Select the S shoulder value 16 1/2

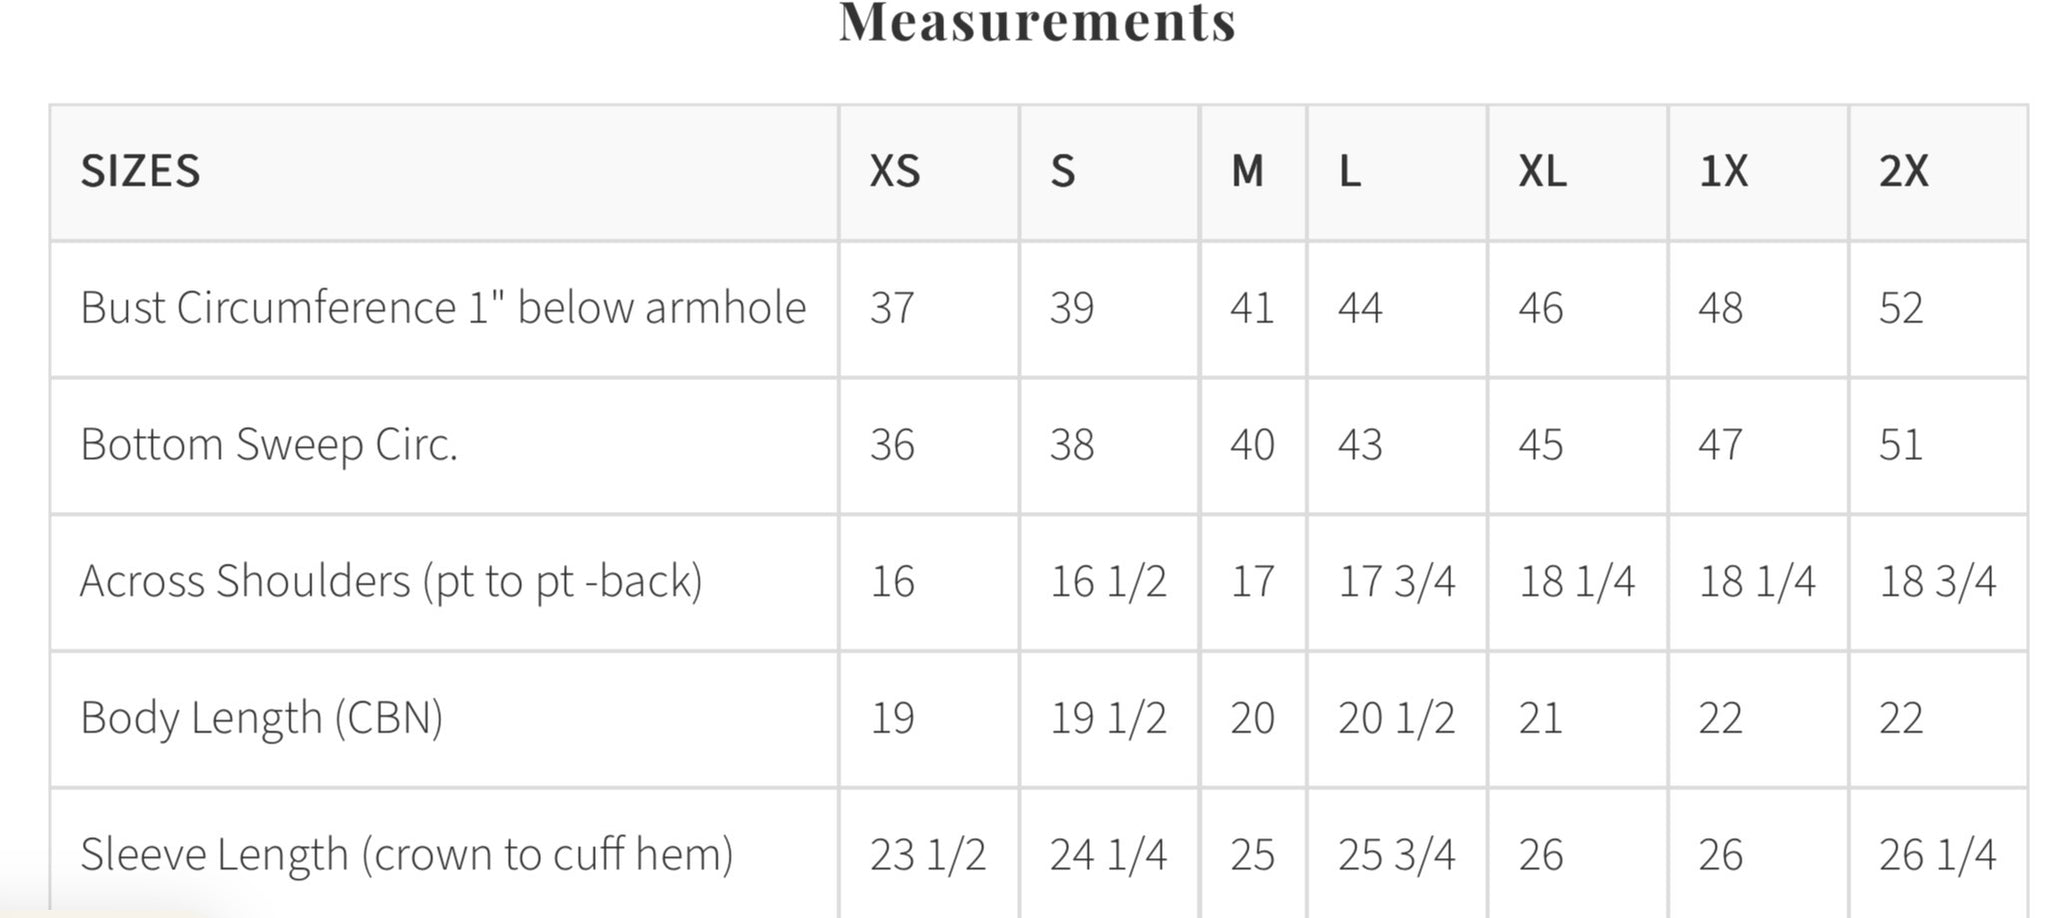pyautogui.click(x=1108, y=581)
